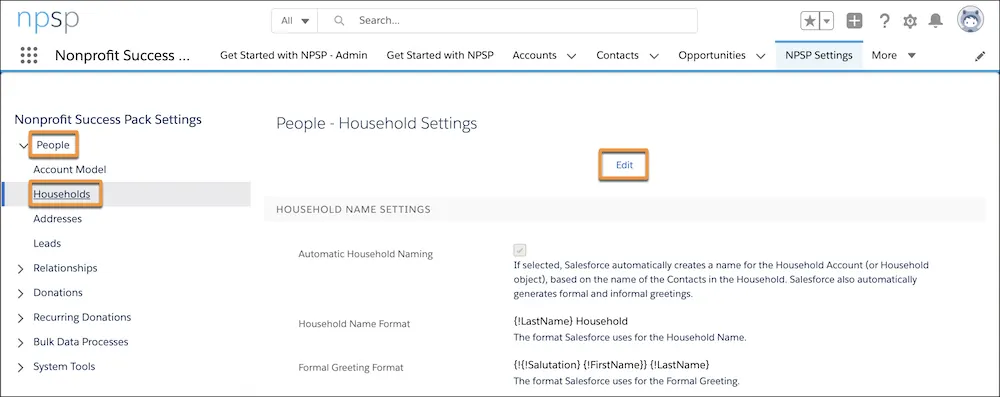Screen dimensions: 1000x397
Task: Select Bulk Data Processes in settings tree
Action: 81,341
